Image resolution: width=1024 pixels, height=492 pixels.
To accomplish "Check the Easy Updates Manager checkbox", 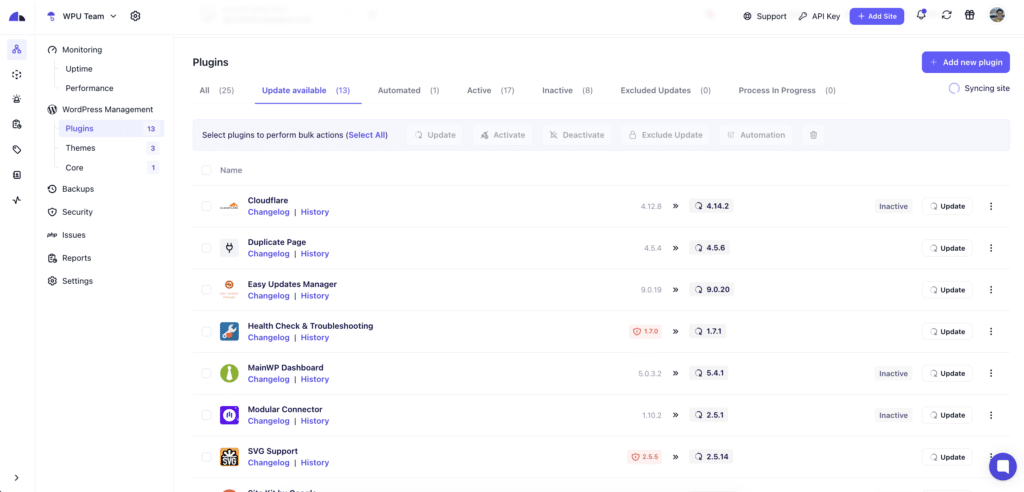I will [x=206, y=290].
